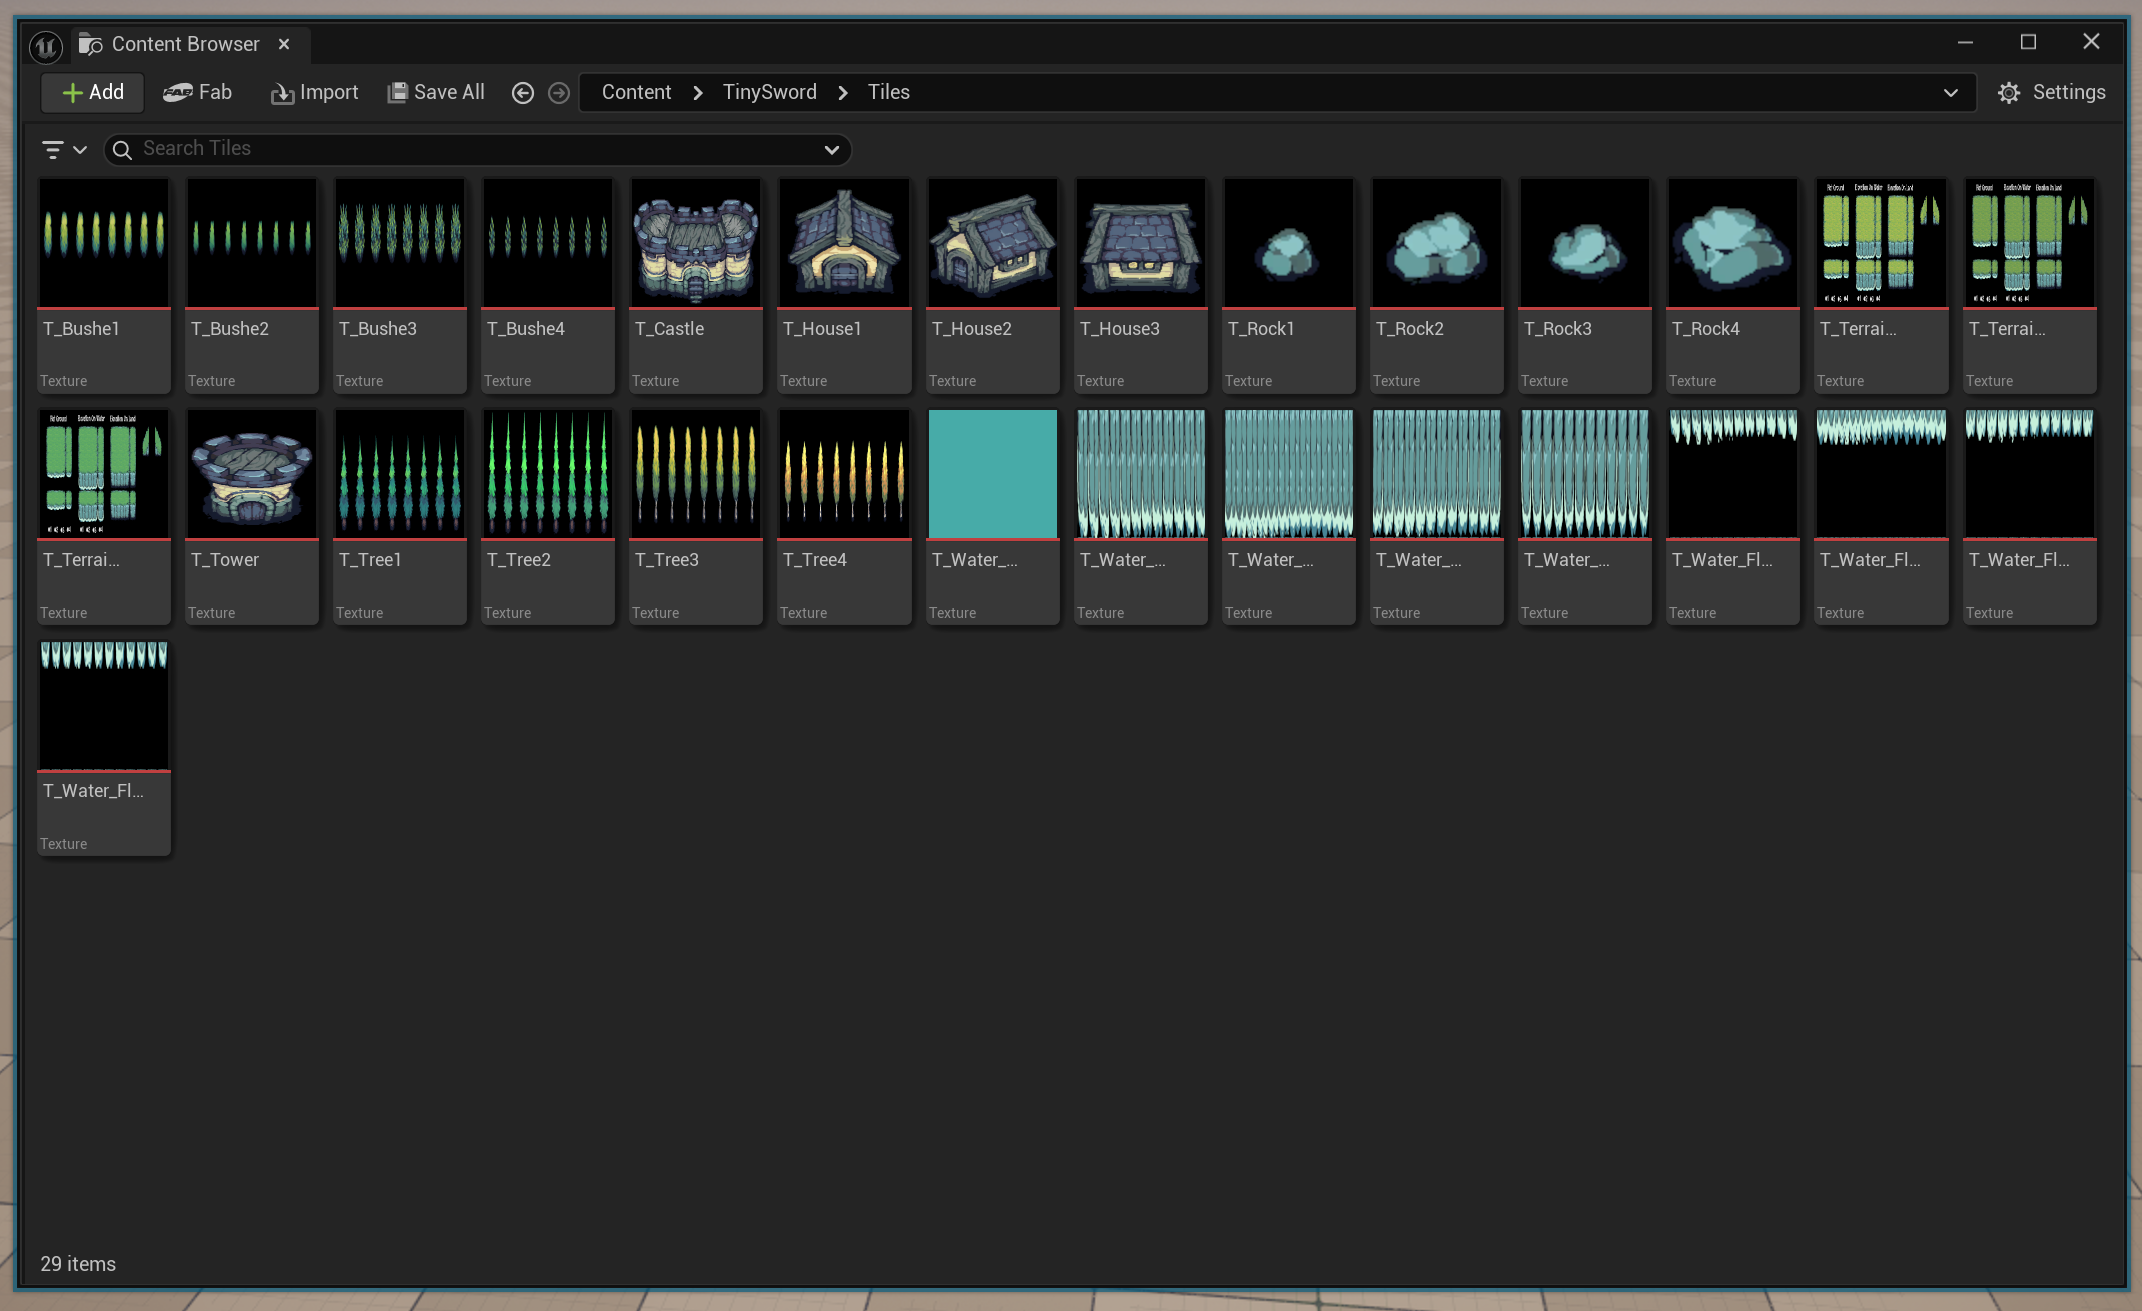This screenshot has width=2142, height=1311.
Task: Navigate to the TinySword folder breadcrumb
Action: click(x=769, y=92)
